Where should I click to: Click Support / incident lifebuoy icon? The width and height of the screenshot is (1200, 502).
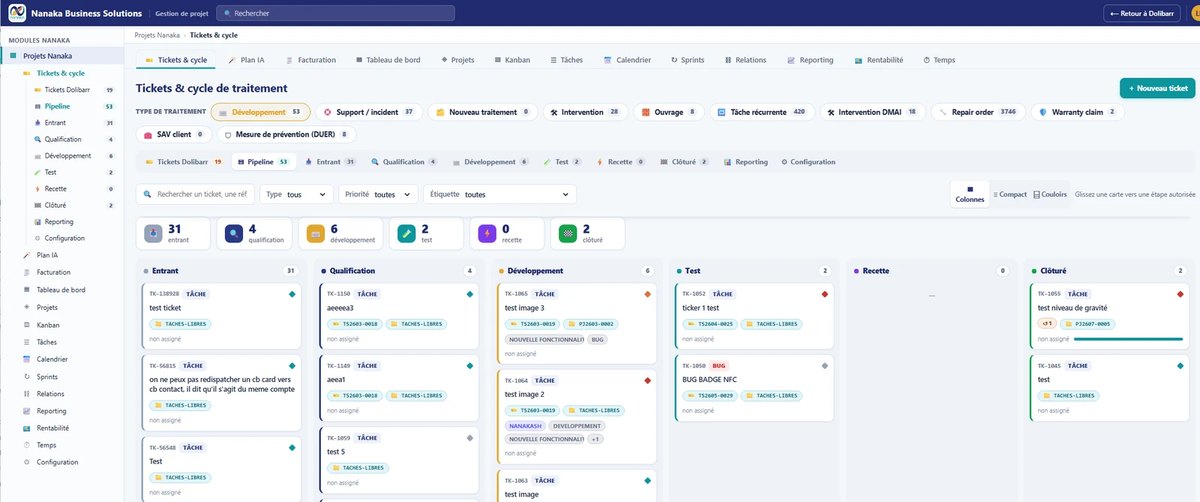click(327, 112)
